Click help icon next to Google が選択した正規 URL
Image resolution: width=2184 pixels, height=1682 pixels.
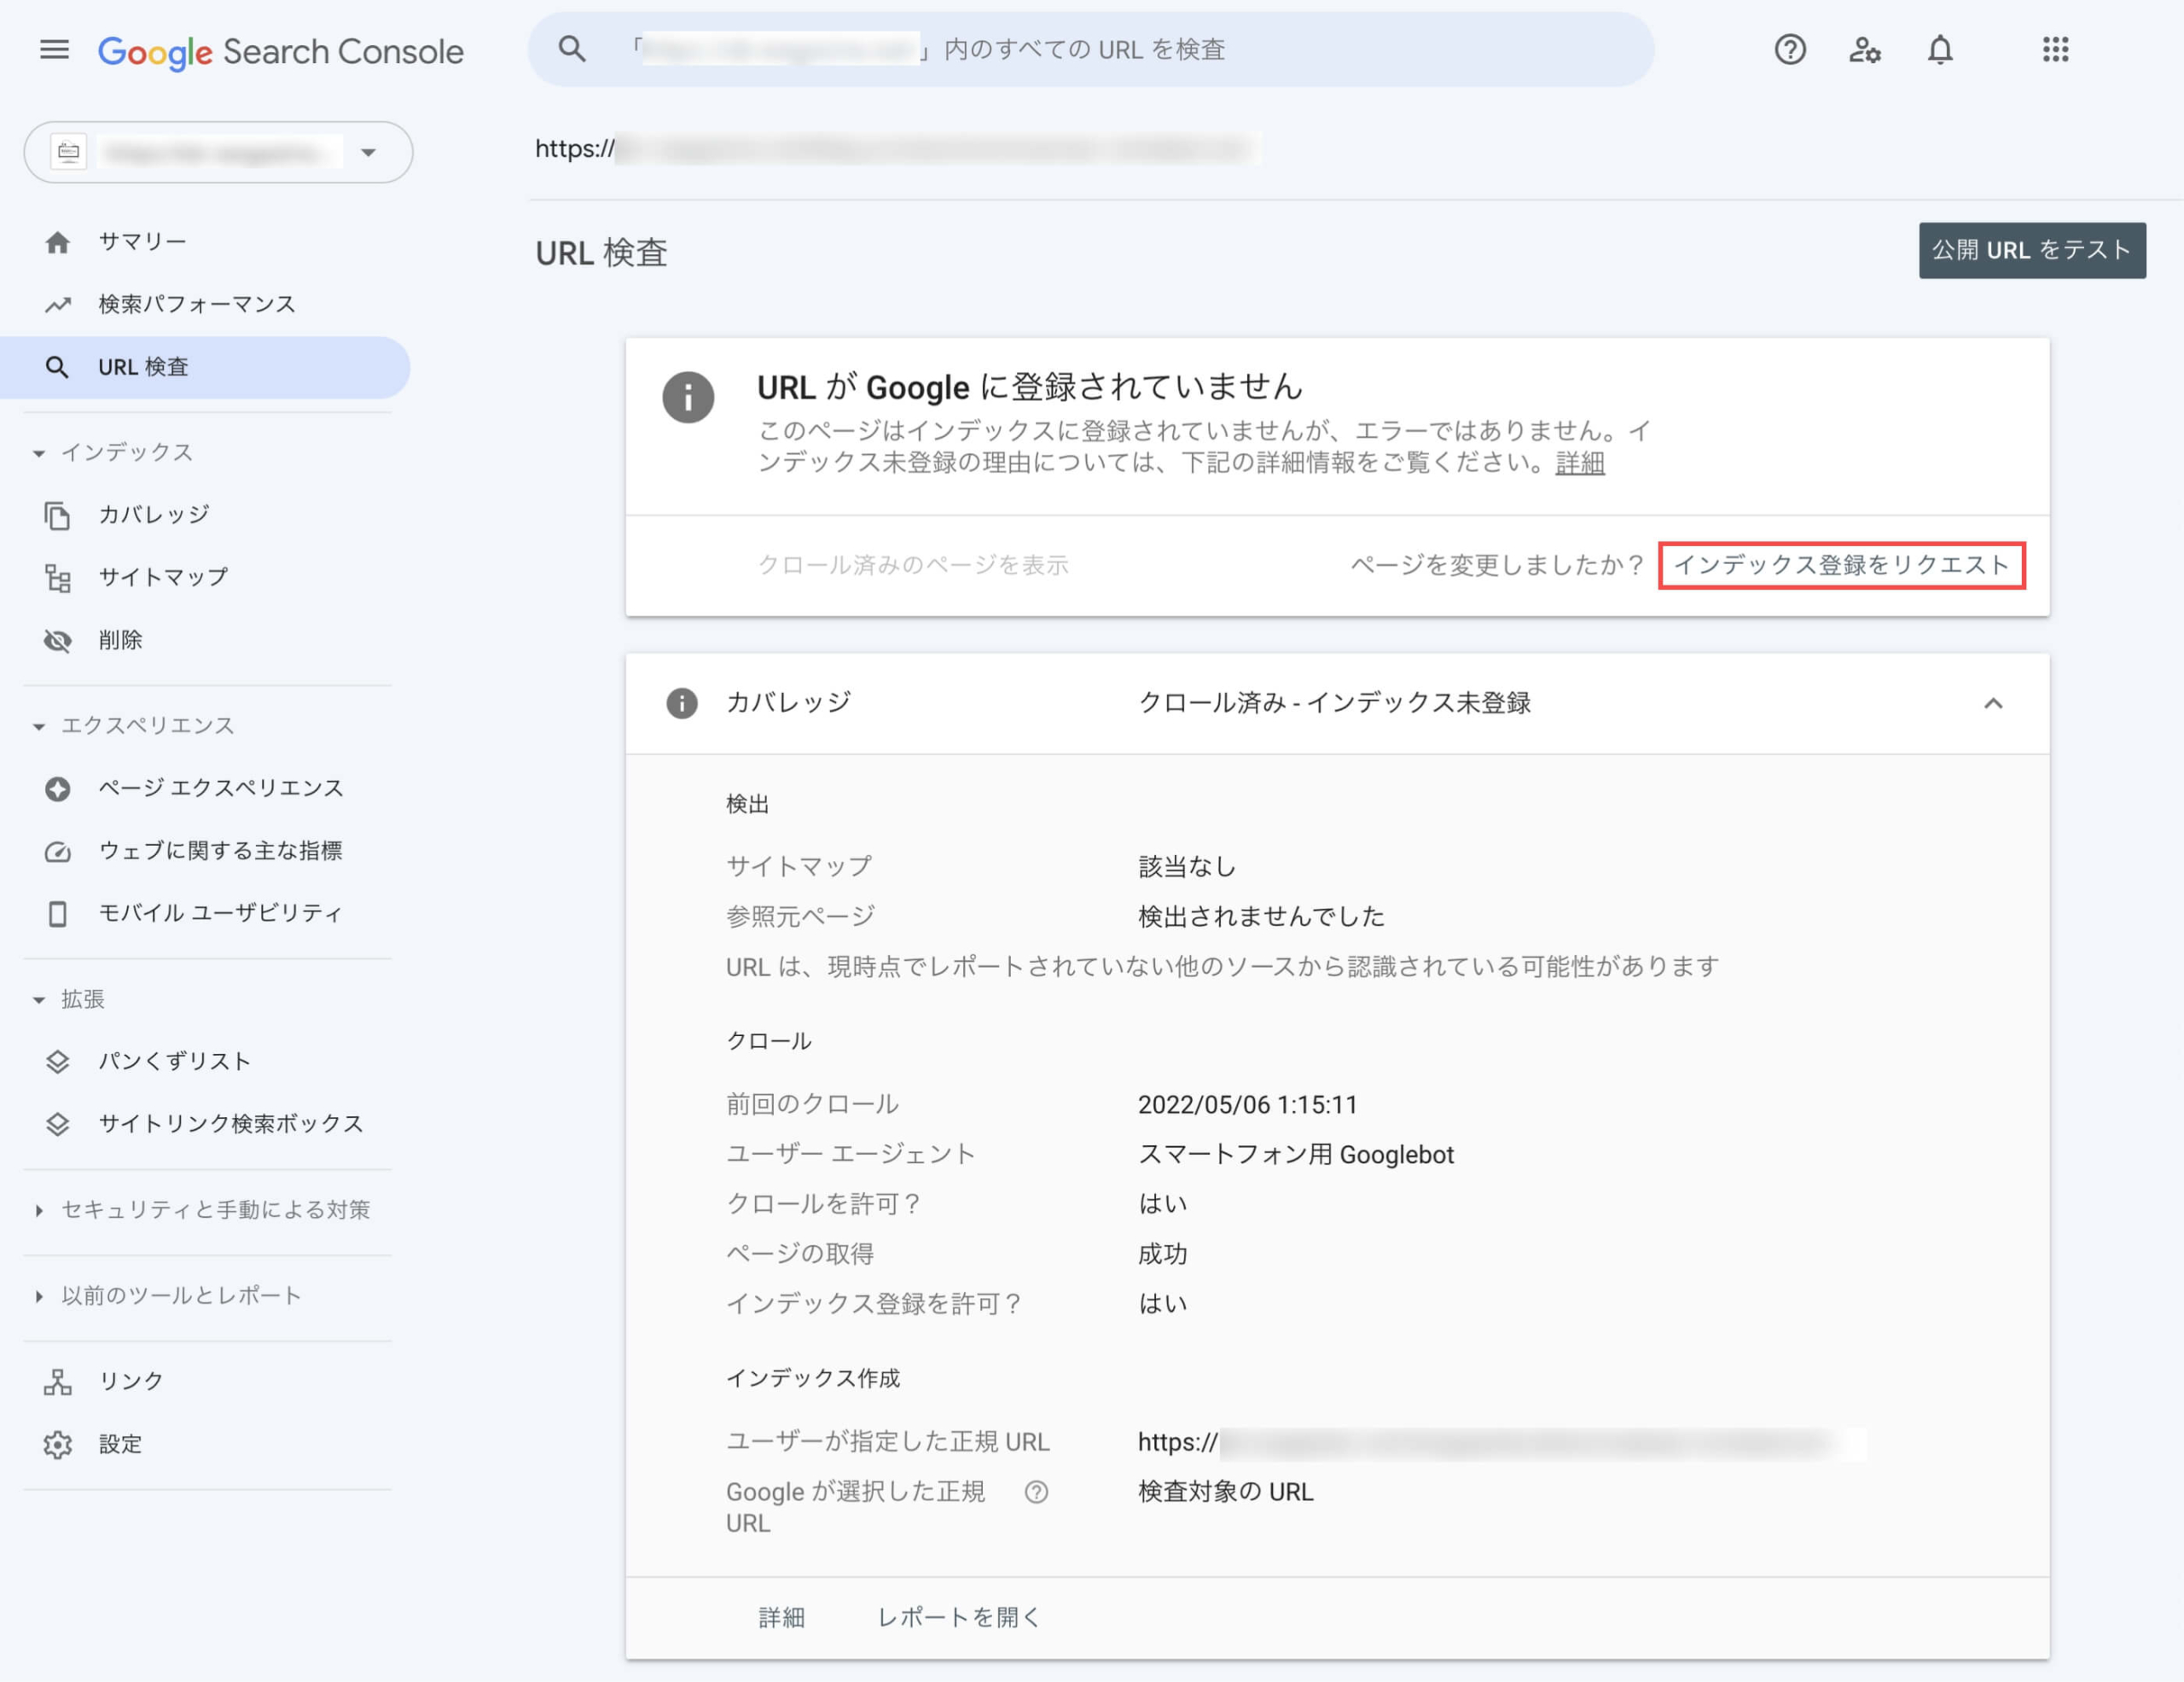[1036, 1492]
